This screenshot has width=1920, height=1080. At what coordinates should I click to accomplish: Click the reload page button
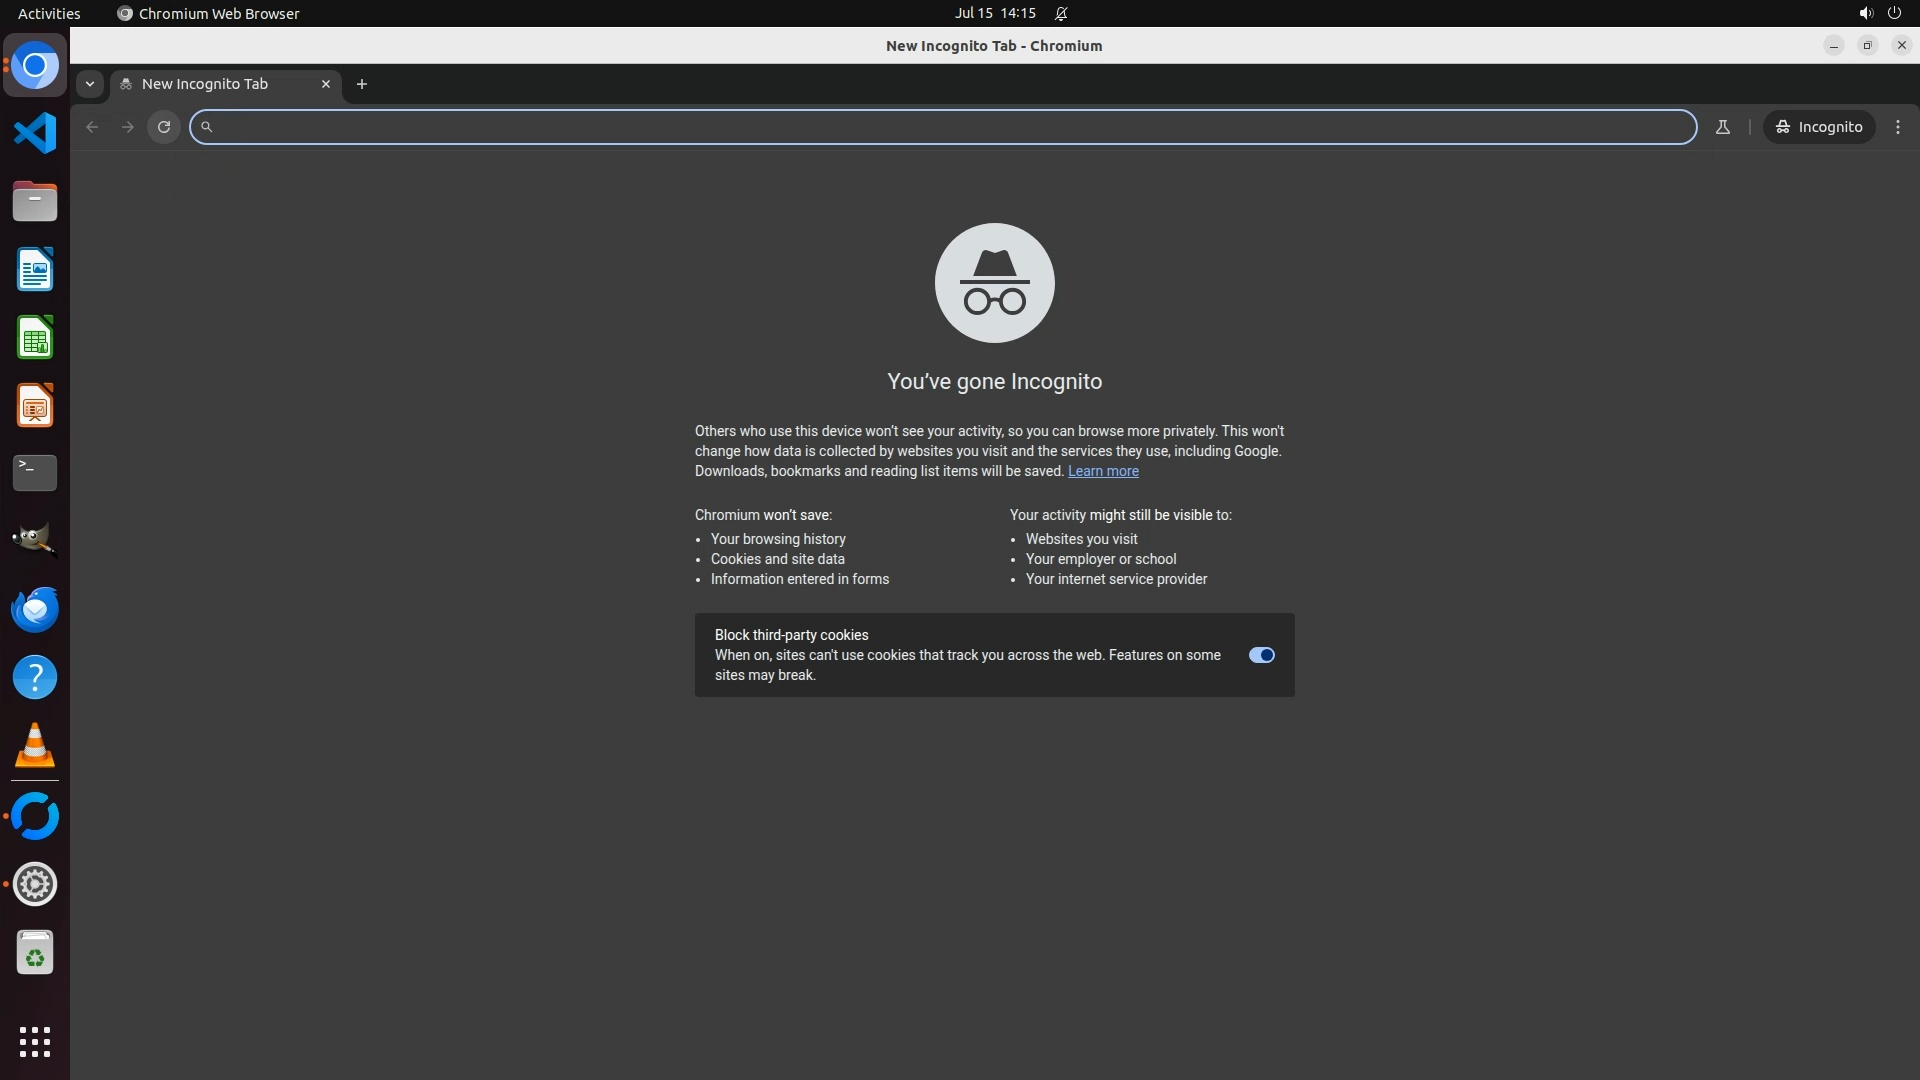coord(164,127)
